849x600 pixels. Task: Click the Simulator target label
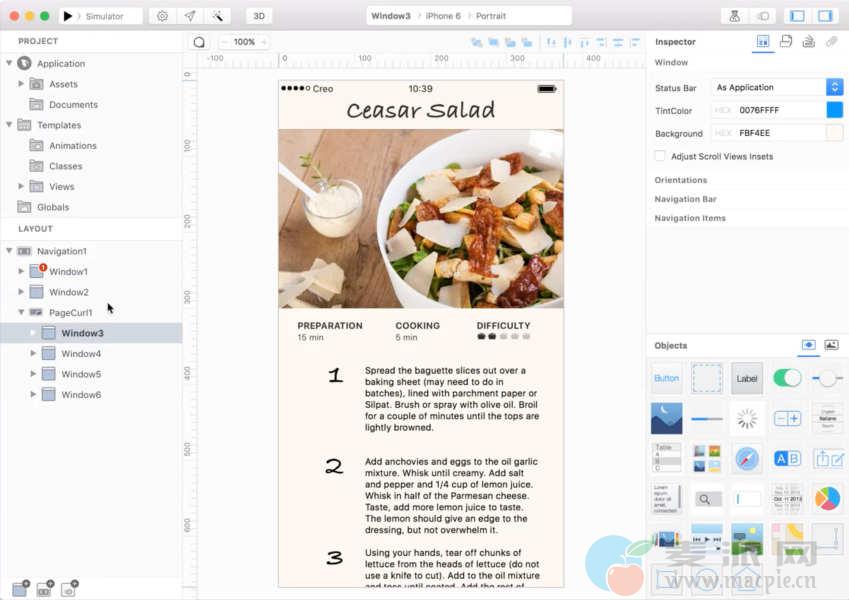(104, 16)
